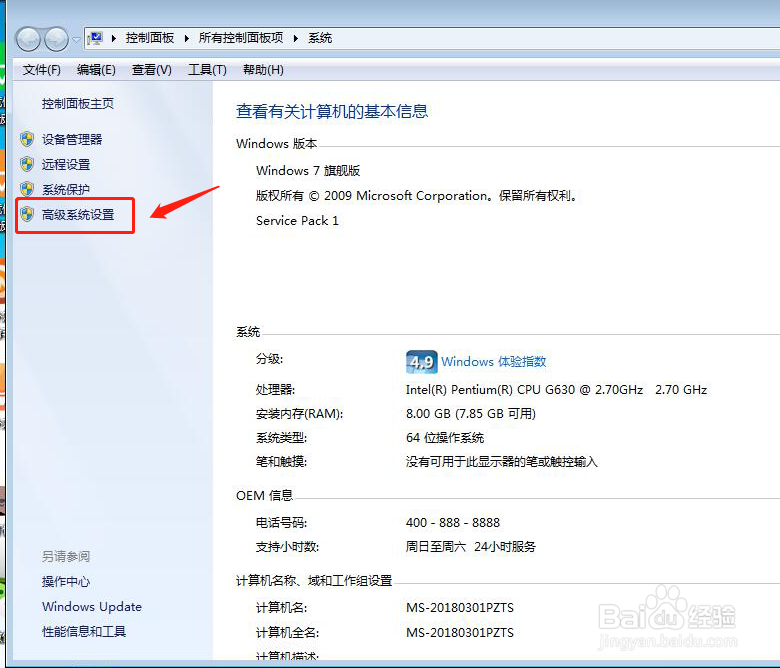Click the 版权所有 2009 Microsoft Corporation text

416,195
